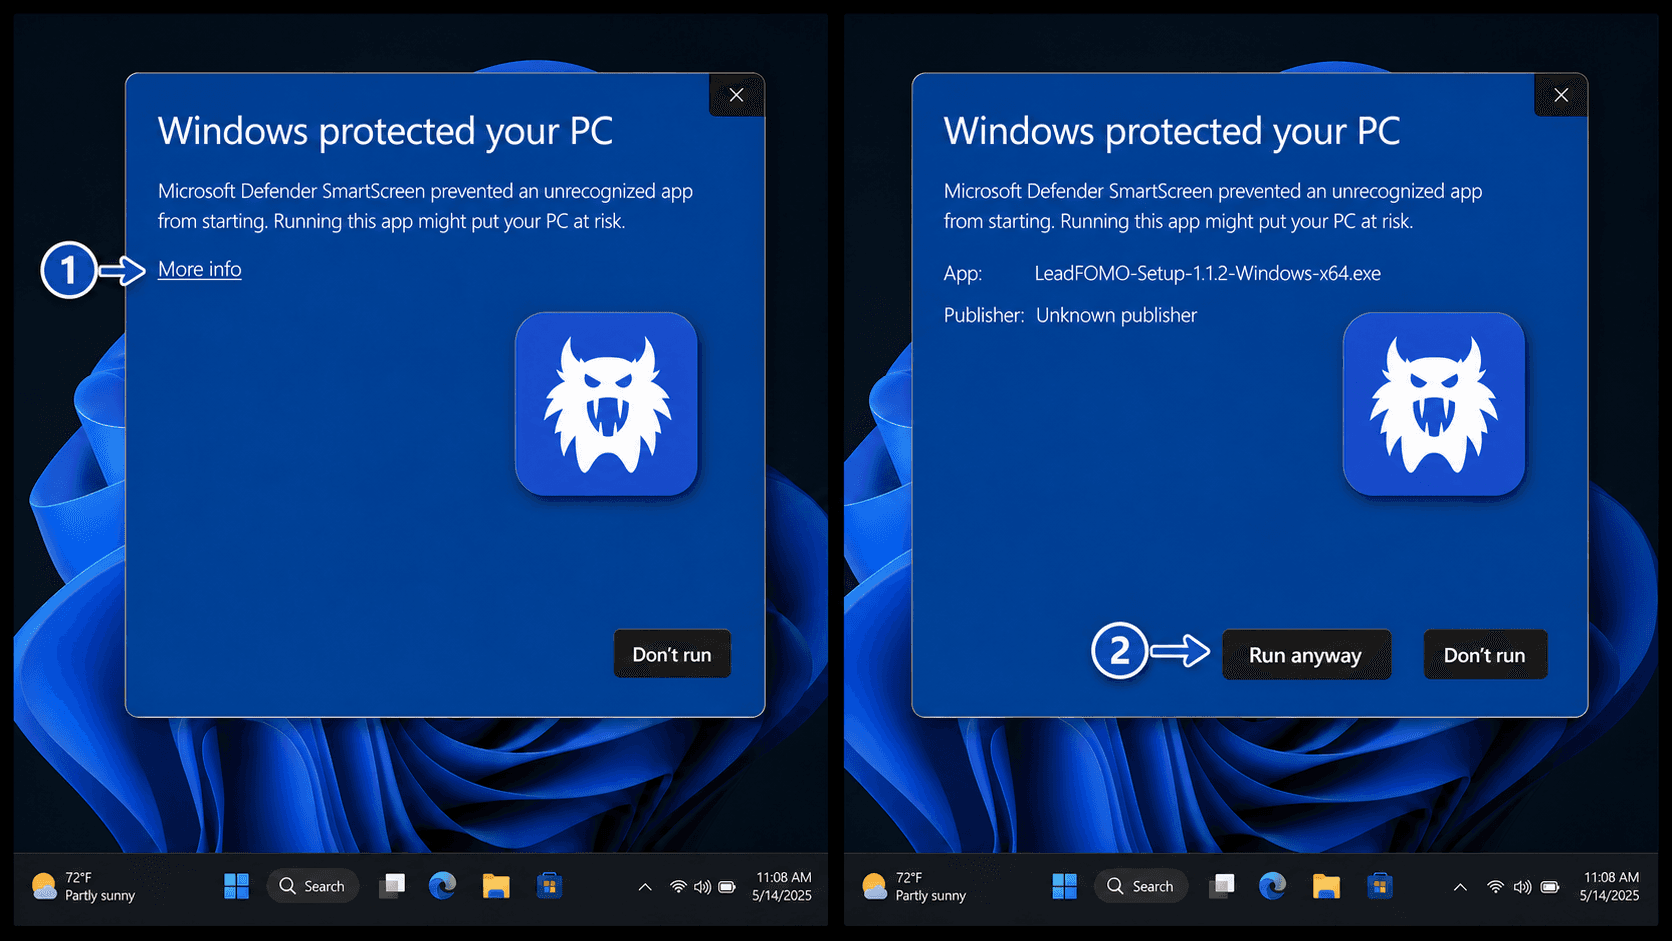Click the volume icon on right taskbar
The image size is (1672, 941).
1522,887
